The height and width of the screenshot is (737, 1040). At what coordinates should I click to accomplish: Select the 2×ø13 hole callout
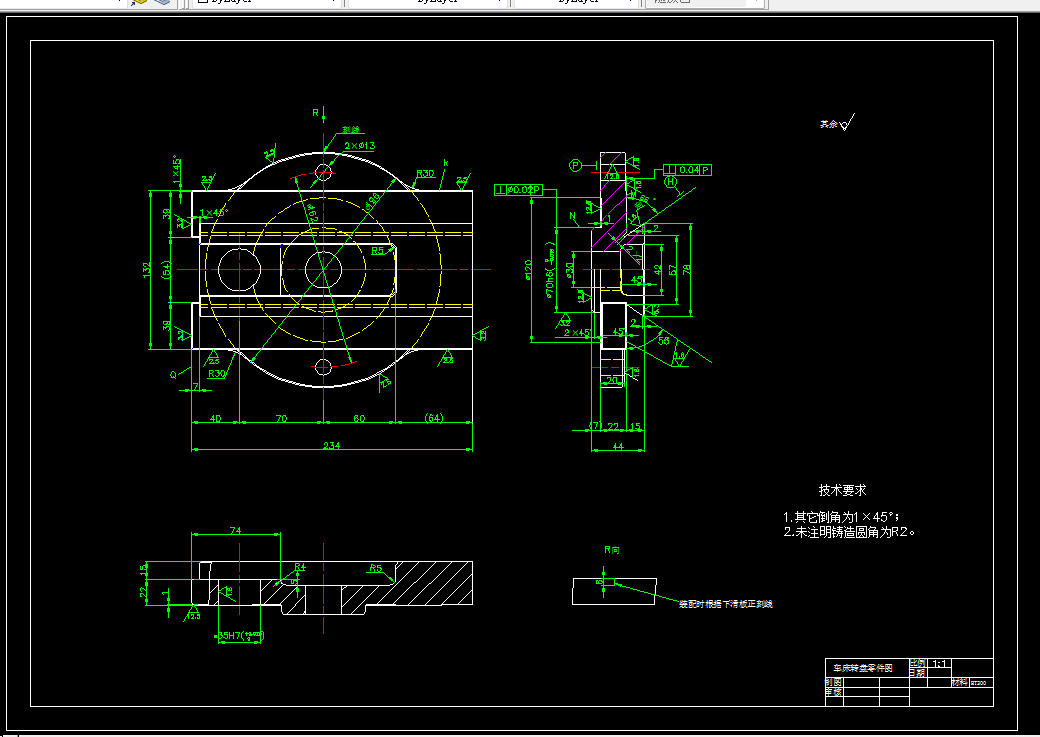(x=359, y=145)
